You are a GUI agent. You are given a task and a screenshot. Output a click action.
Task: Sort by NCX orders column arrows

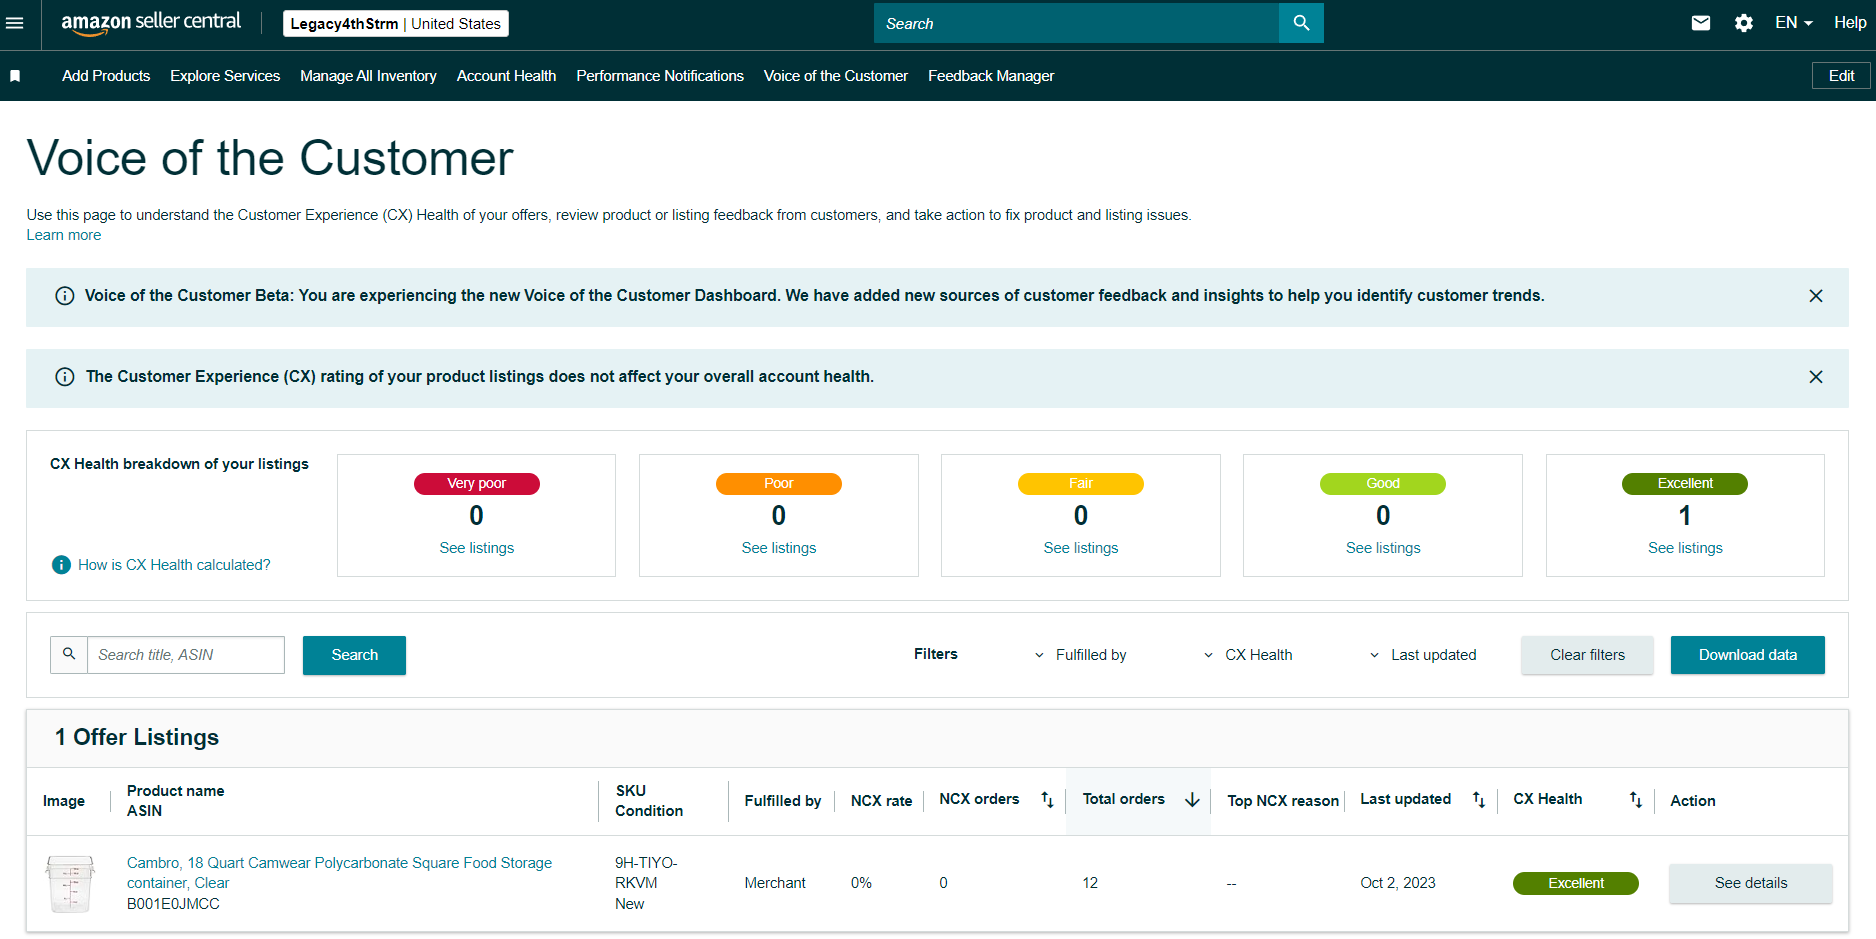(1047, 799)
